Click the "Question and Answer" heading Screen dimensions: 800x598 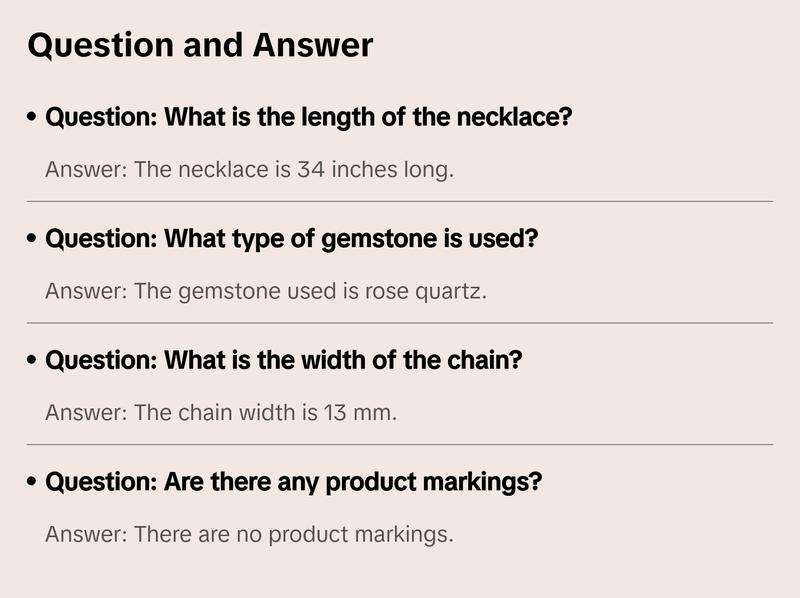[200, 45]
